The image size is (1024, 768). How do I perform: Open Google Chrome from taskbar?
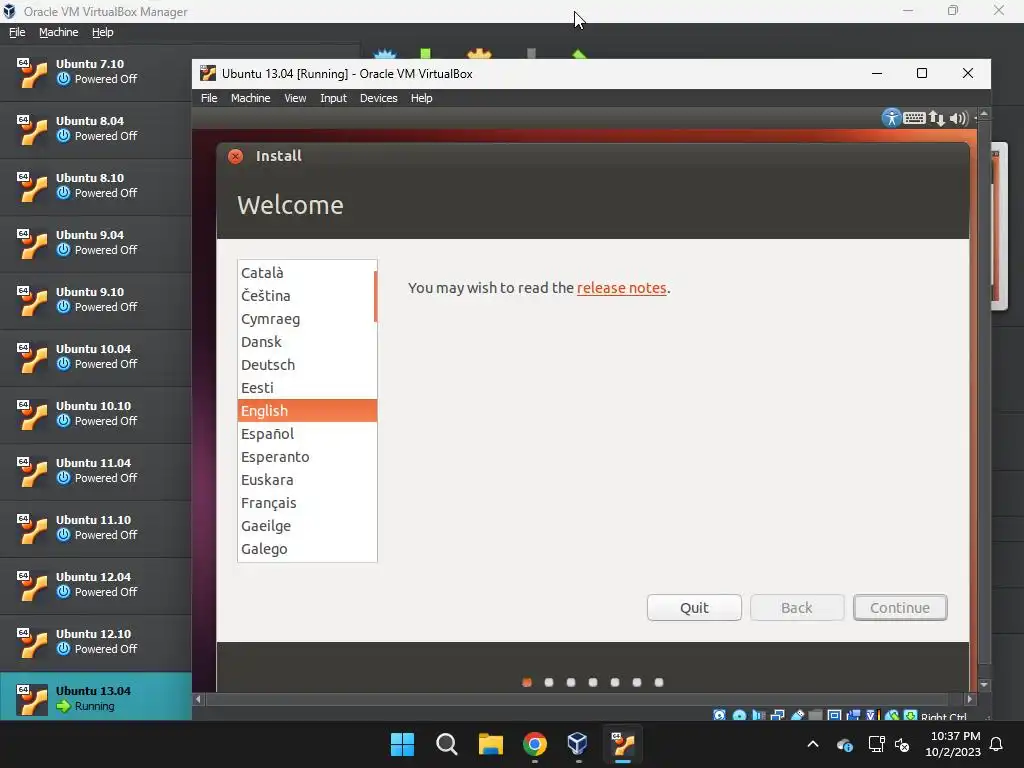534,744
